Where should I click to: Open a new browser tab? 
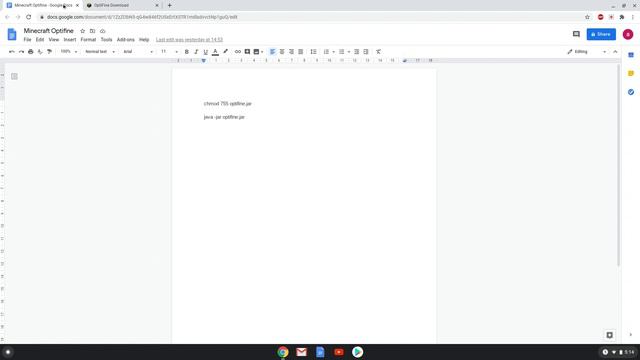[169, 5]
